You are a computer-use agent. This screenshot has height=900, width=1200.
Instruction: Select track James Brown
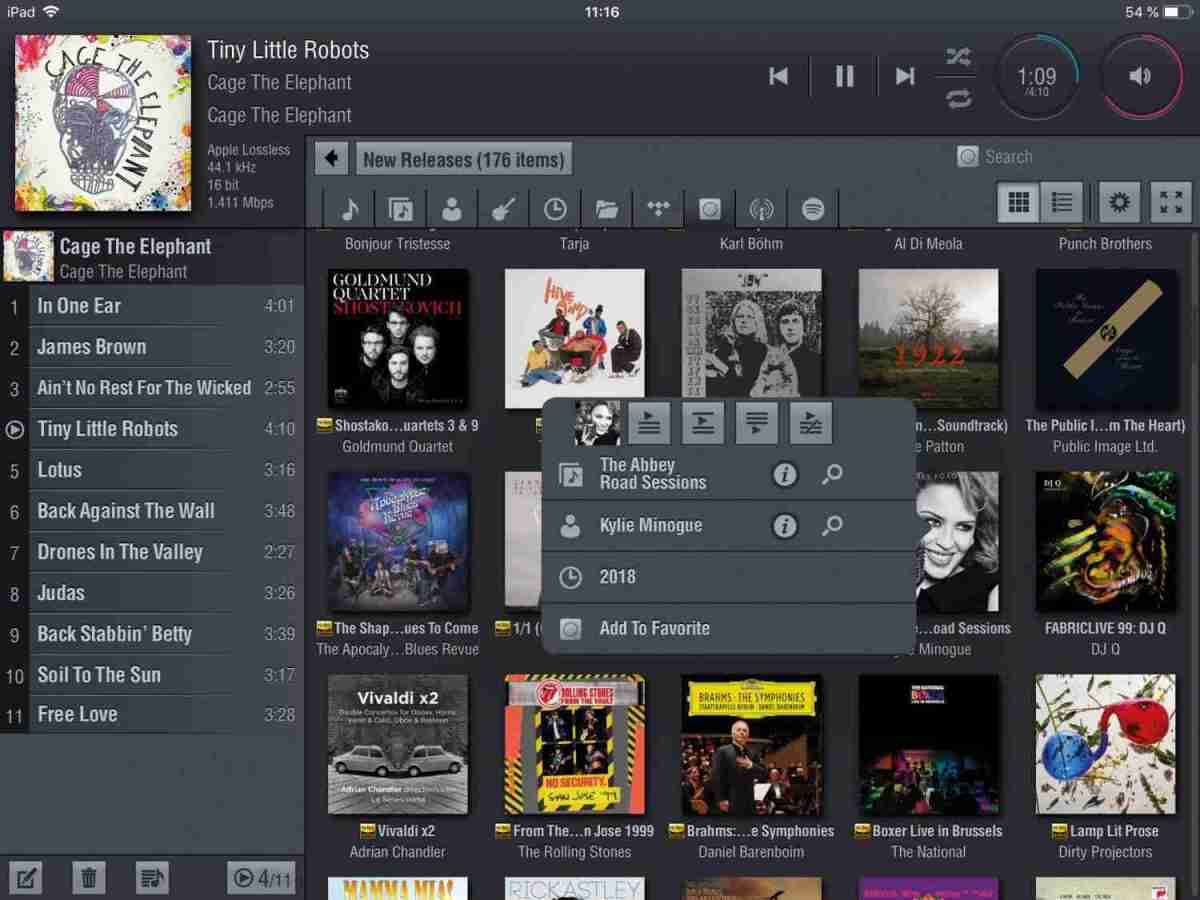151,347
